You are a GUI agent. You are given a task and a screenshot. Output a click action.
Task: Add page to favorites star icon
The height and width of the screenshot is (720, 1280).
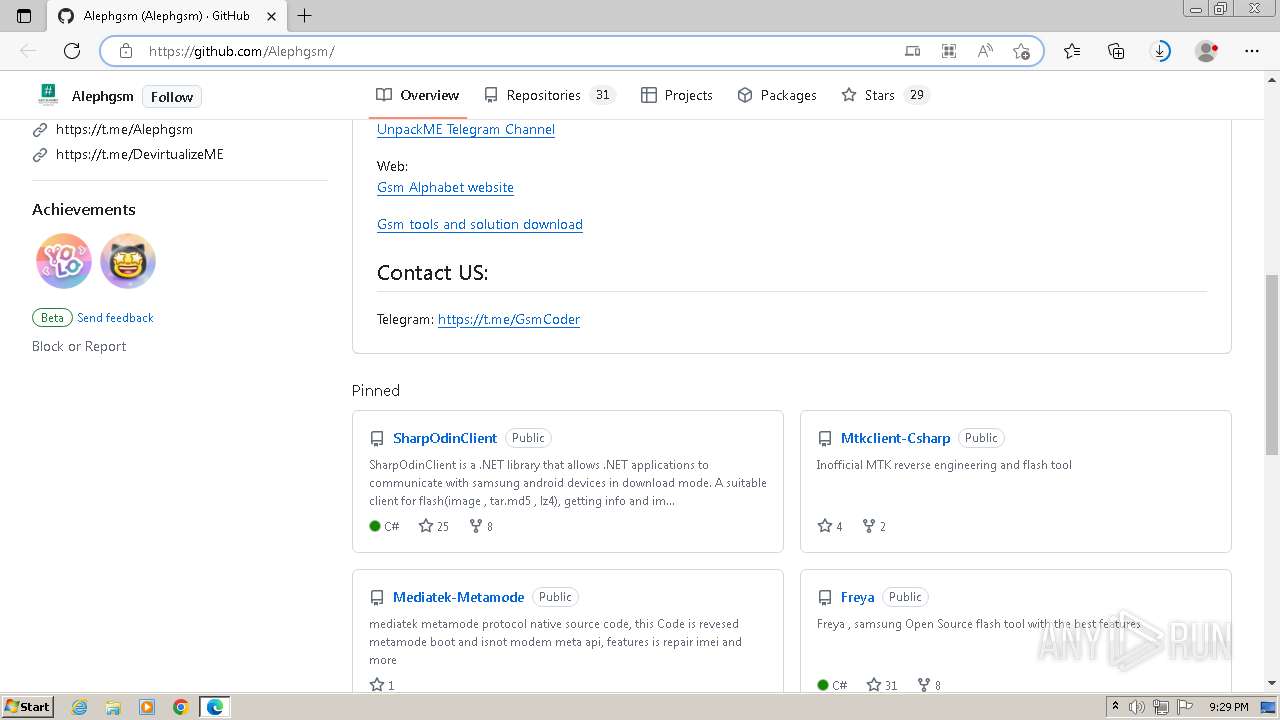(x=1021, y=51)
